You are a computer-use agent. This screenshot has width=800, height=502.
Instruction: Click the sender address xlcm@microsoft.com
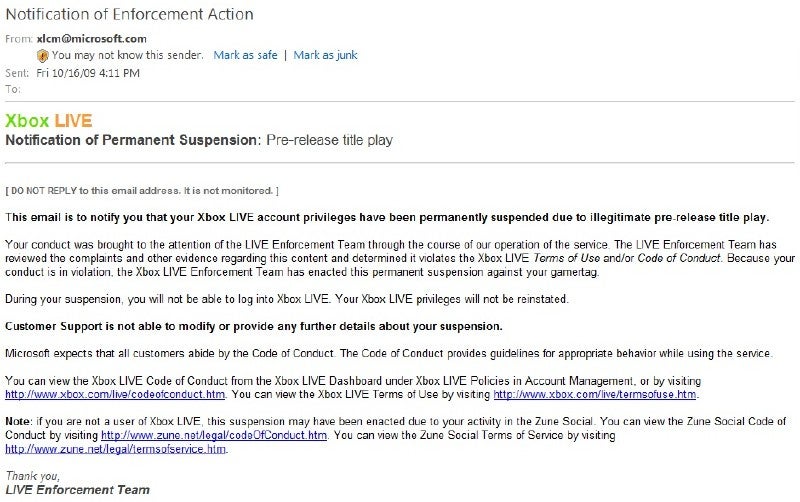pos(91,39)
